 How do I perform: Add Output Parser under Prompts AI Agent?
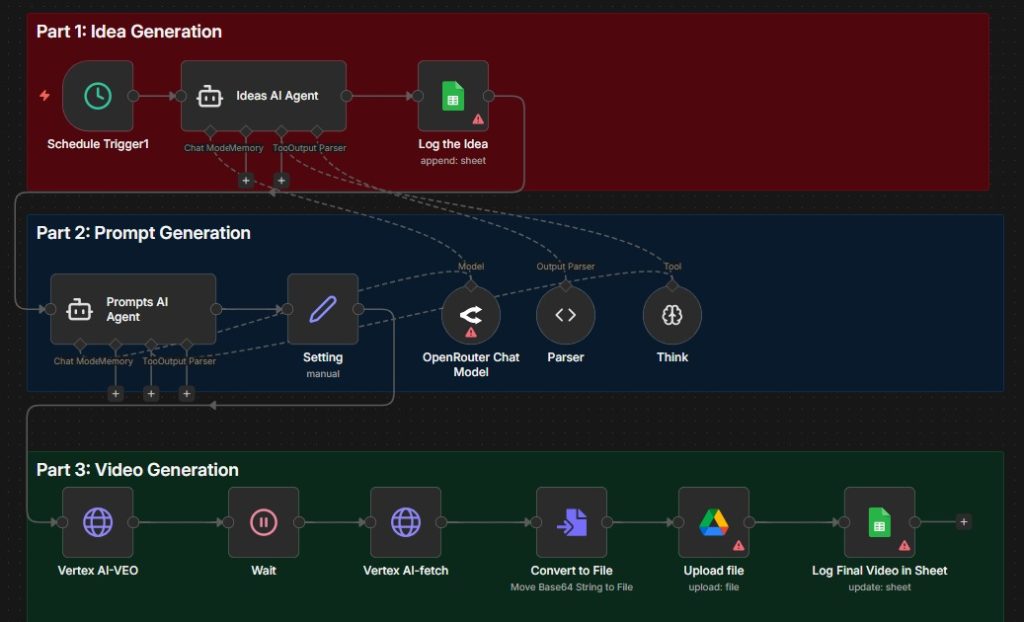[x=187, y=393]
